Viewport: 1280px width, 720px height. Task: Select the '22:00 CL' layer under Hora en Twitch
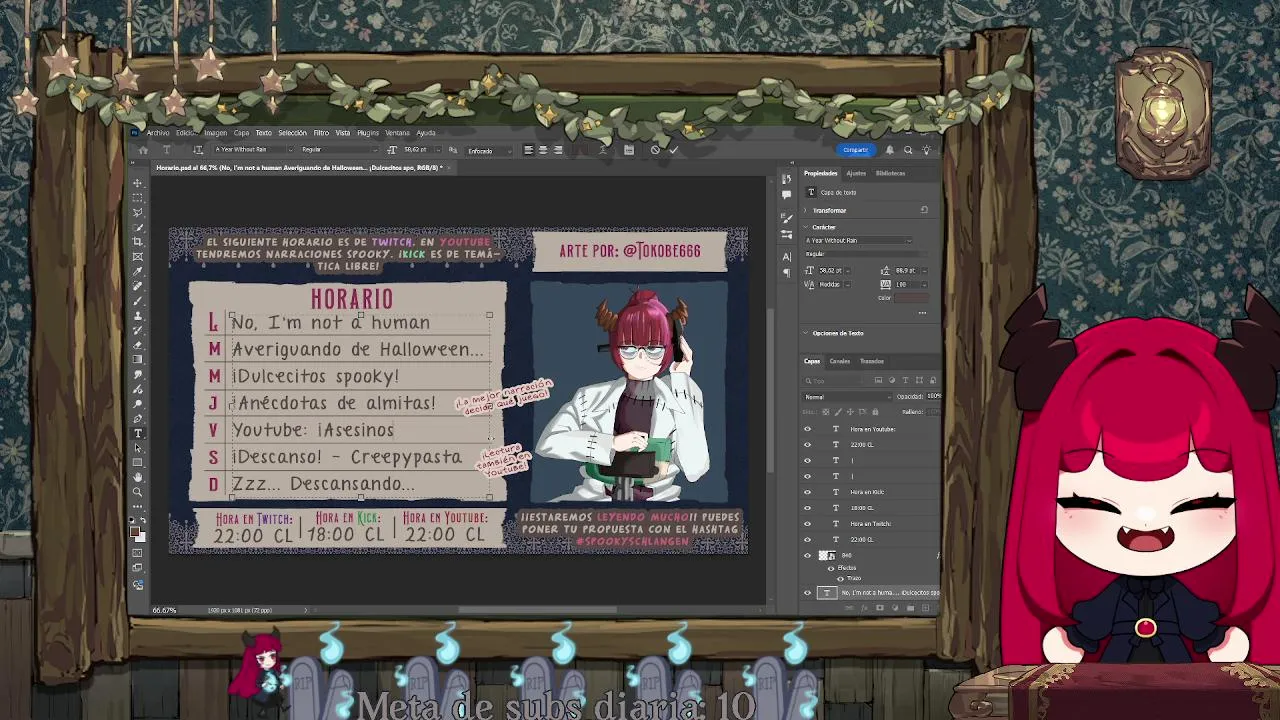click(x=862, y=539)
